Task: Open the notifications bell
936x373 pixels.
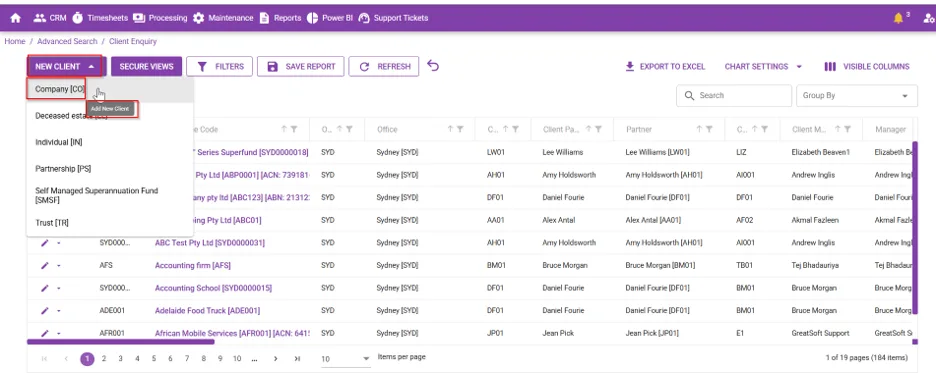Action: (x=898, y=18)
